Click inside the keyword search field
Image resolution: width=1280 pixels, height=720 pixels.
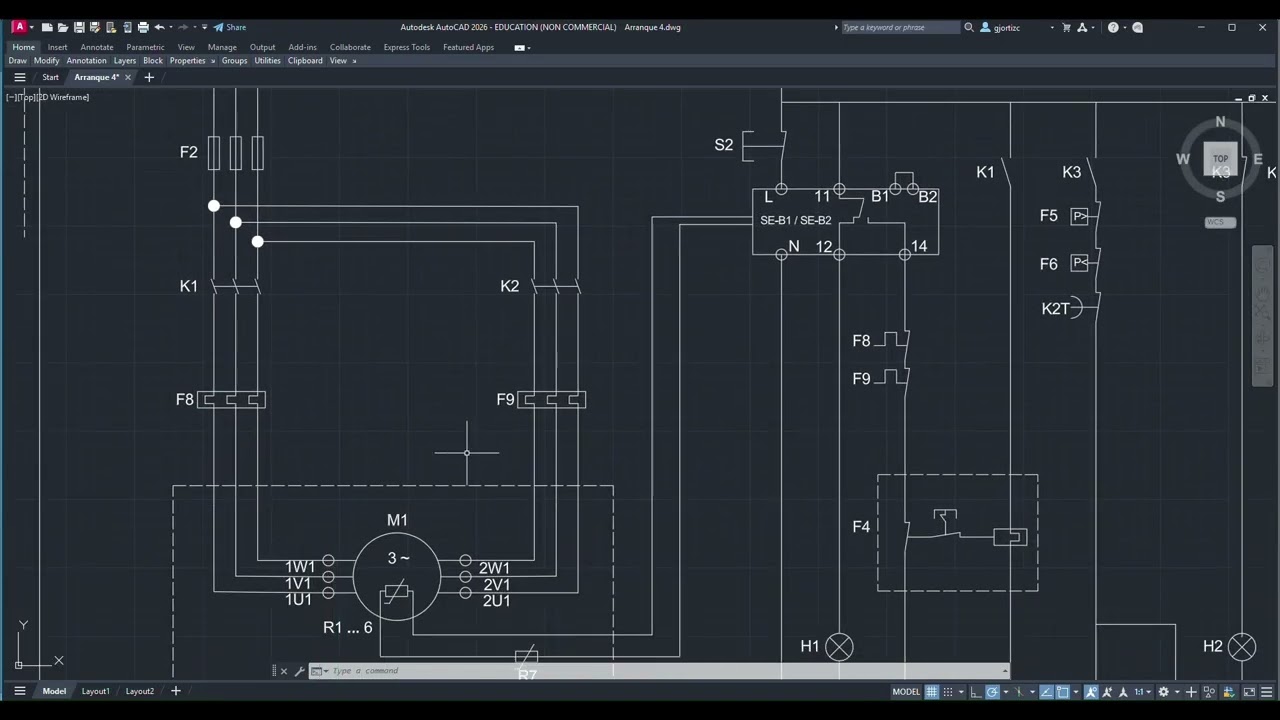(900, 27)
